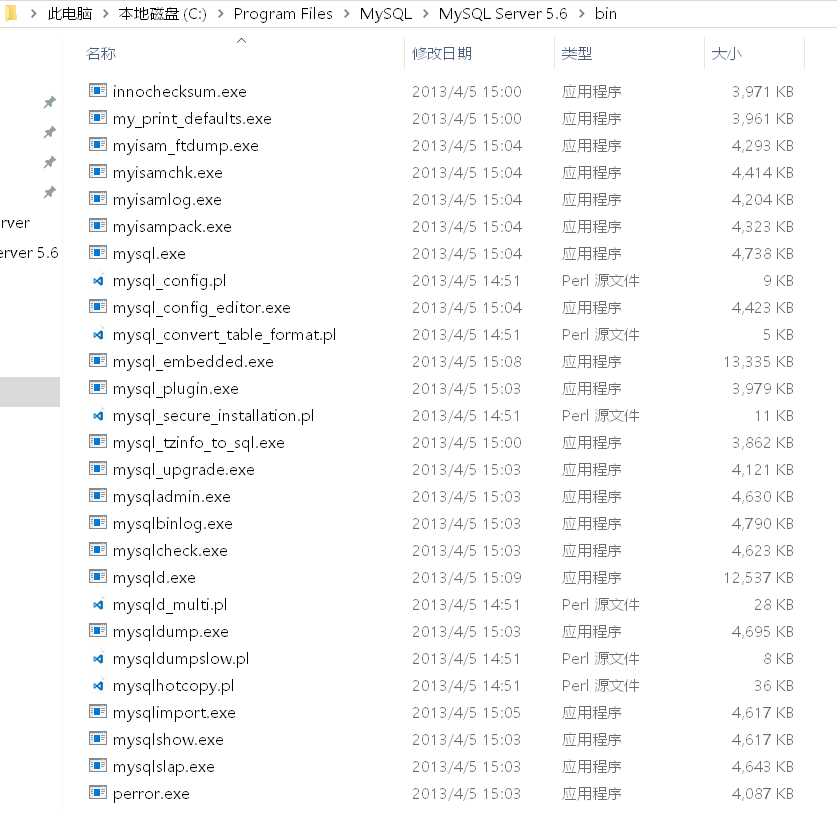Click the mysqld_multi.pl Perl file icon

(x=98, y=604)
